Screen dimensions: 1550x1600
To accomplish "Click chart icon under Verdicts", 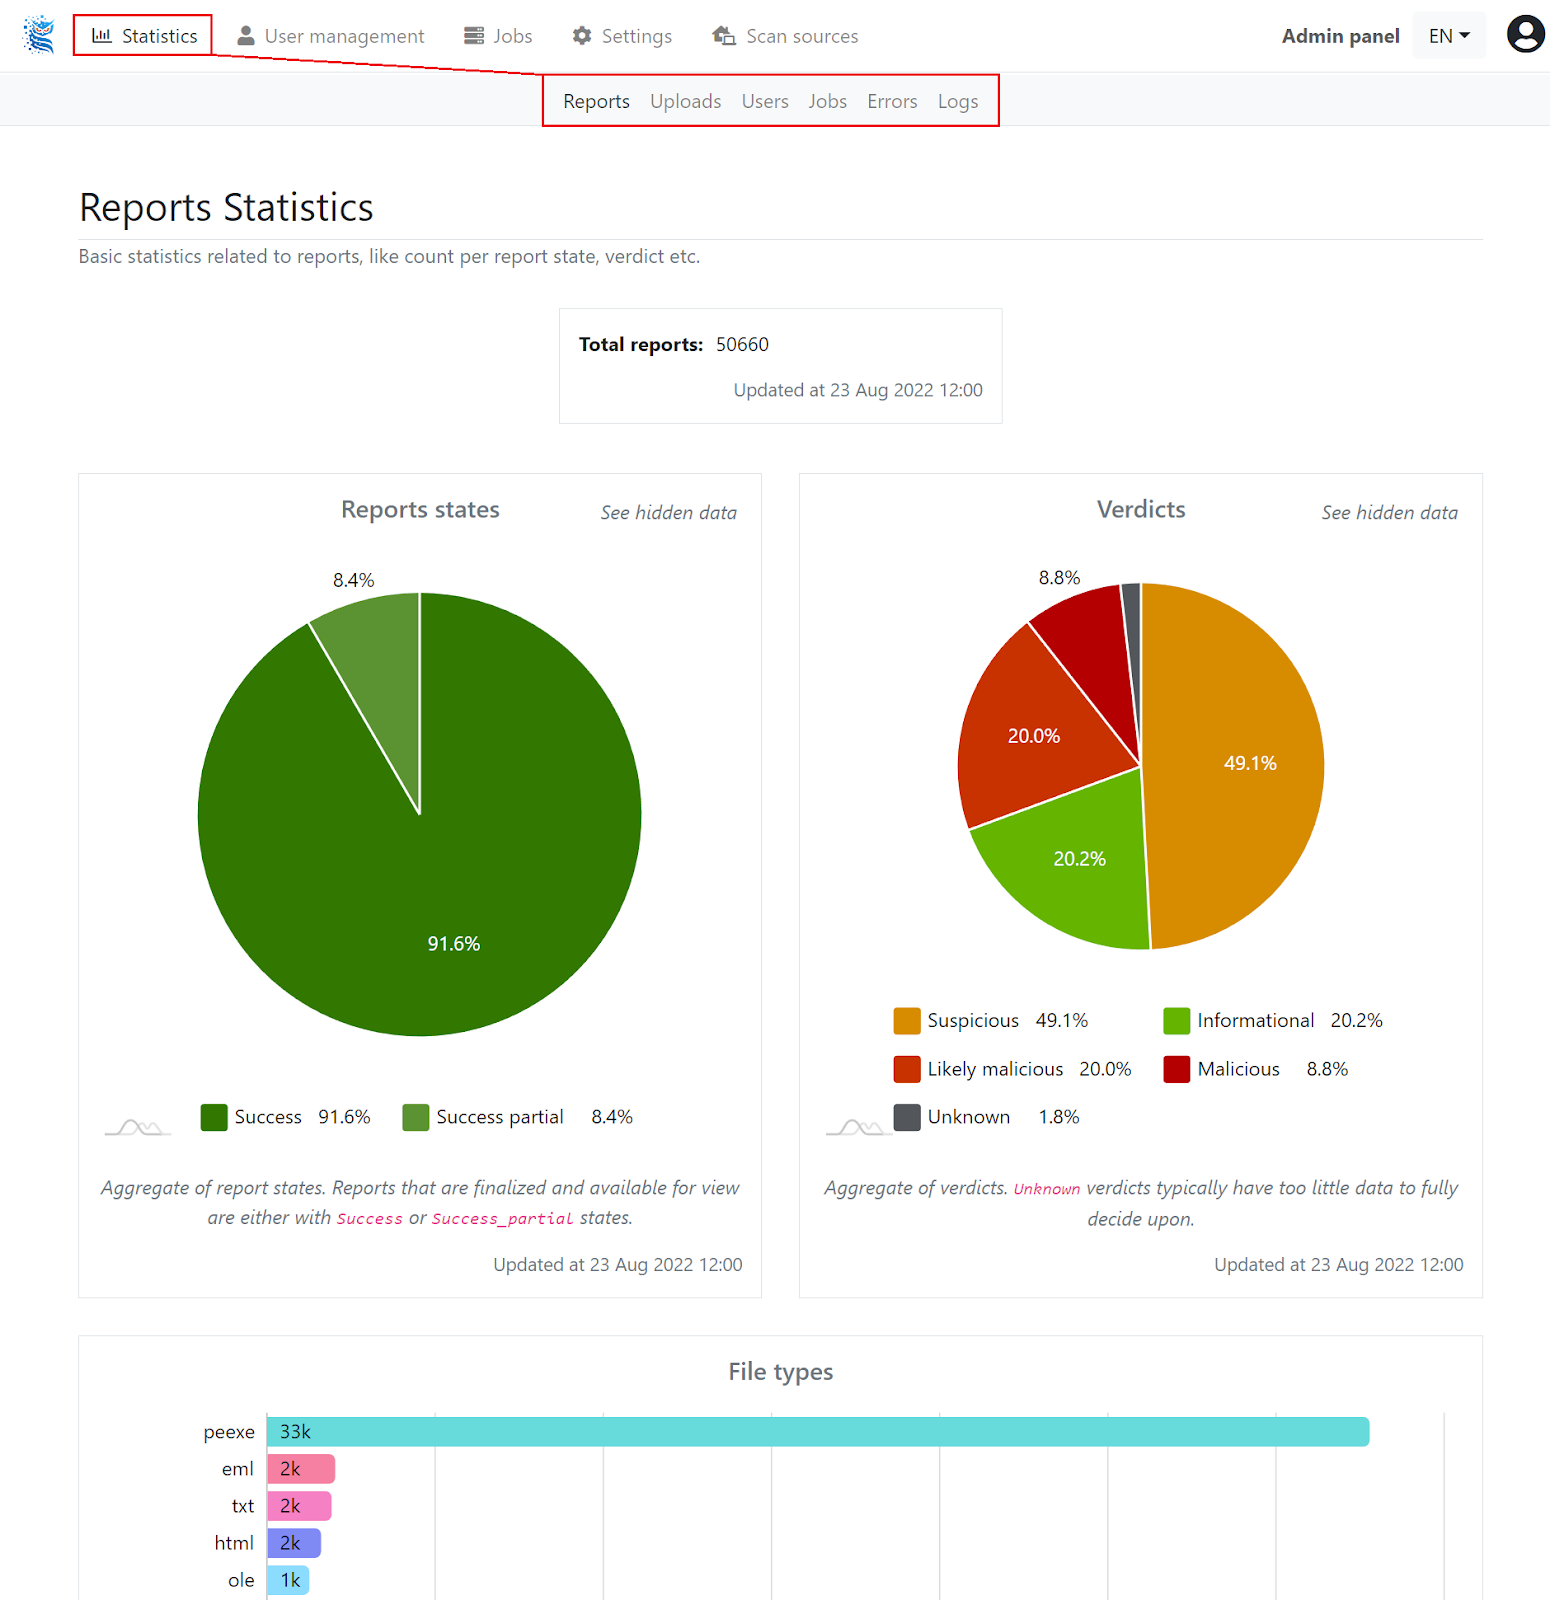I will (x=859, y=1127).
